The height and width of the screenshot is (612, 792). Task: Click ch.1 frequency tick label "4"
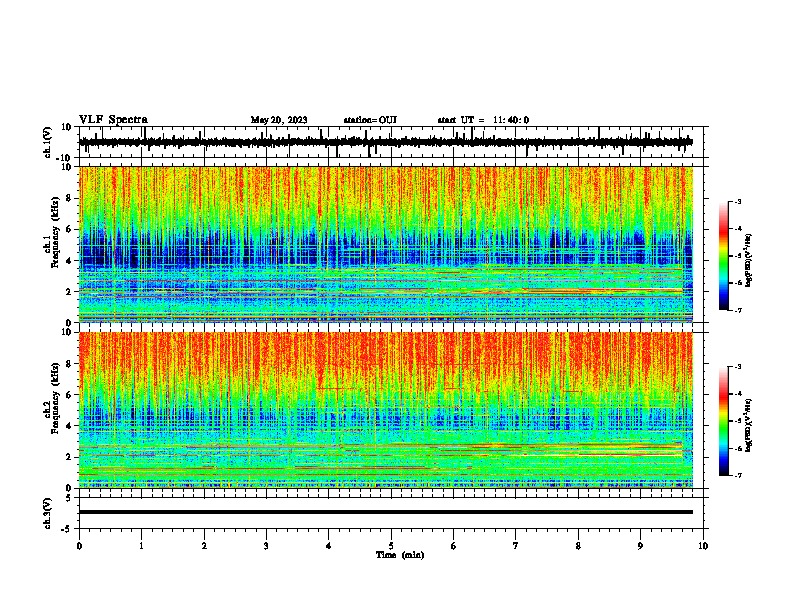coord(69,261)
